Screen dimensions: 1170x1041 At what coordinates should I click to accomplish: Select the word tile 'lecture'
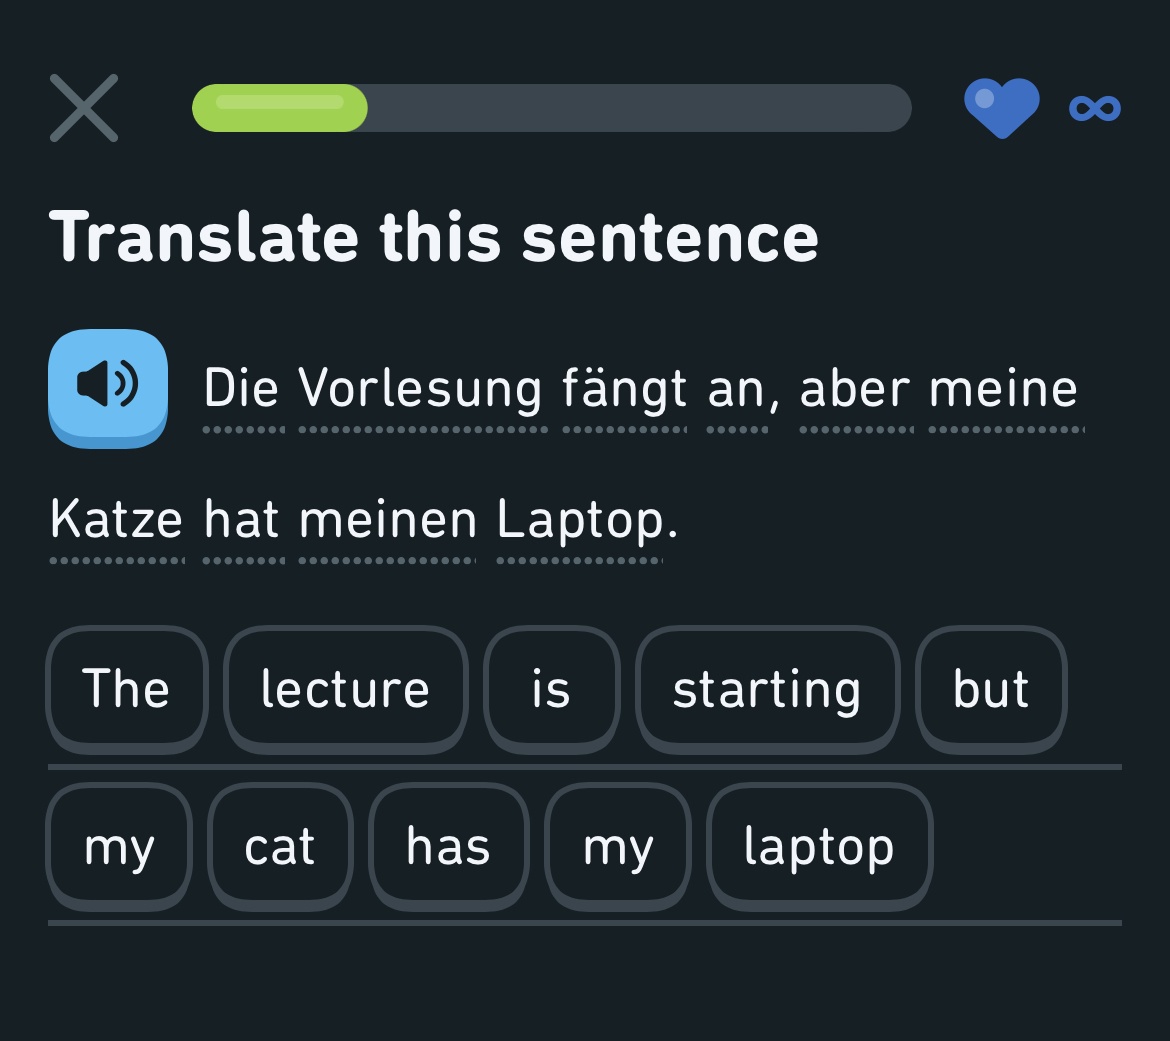(345, 689)
